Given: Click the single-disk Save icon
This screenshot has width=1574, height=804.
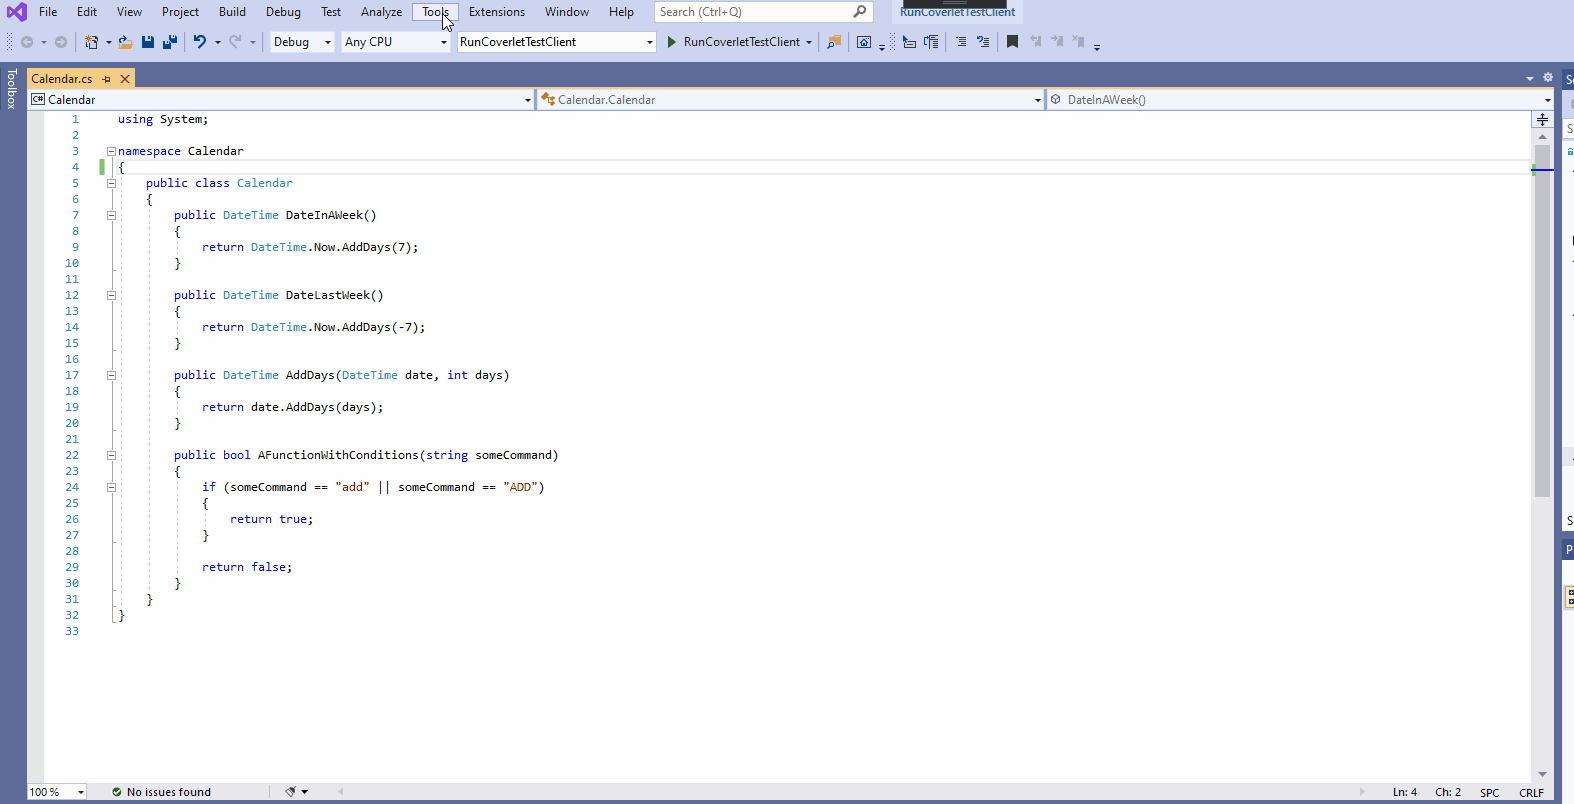Looking at the screenshot, I should 148,42.
